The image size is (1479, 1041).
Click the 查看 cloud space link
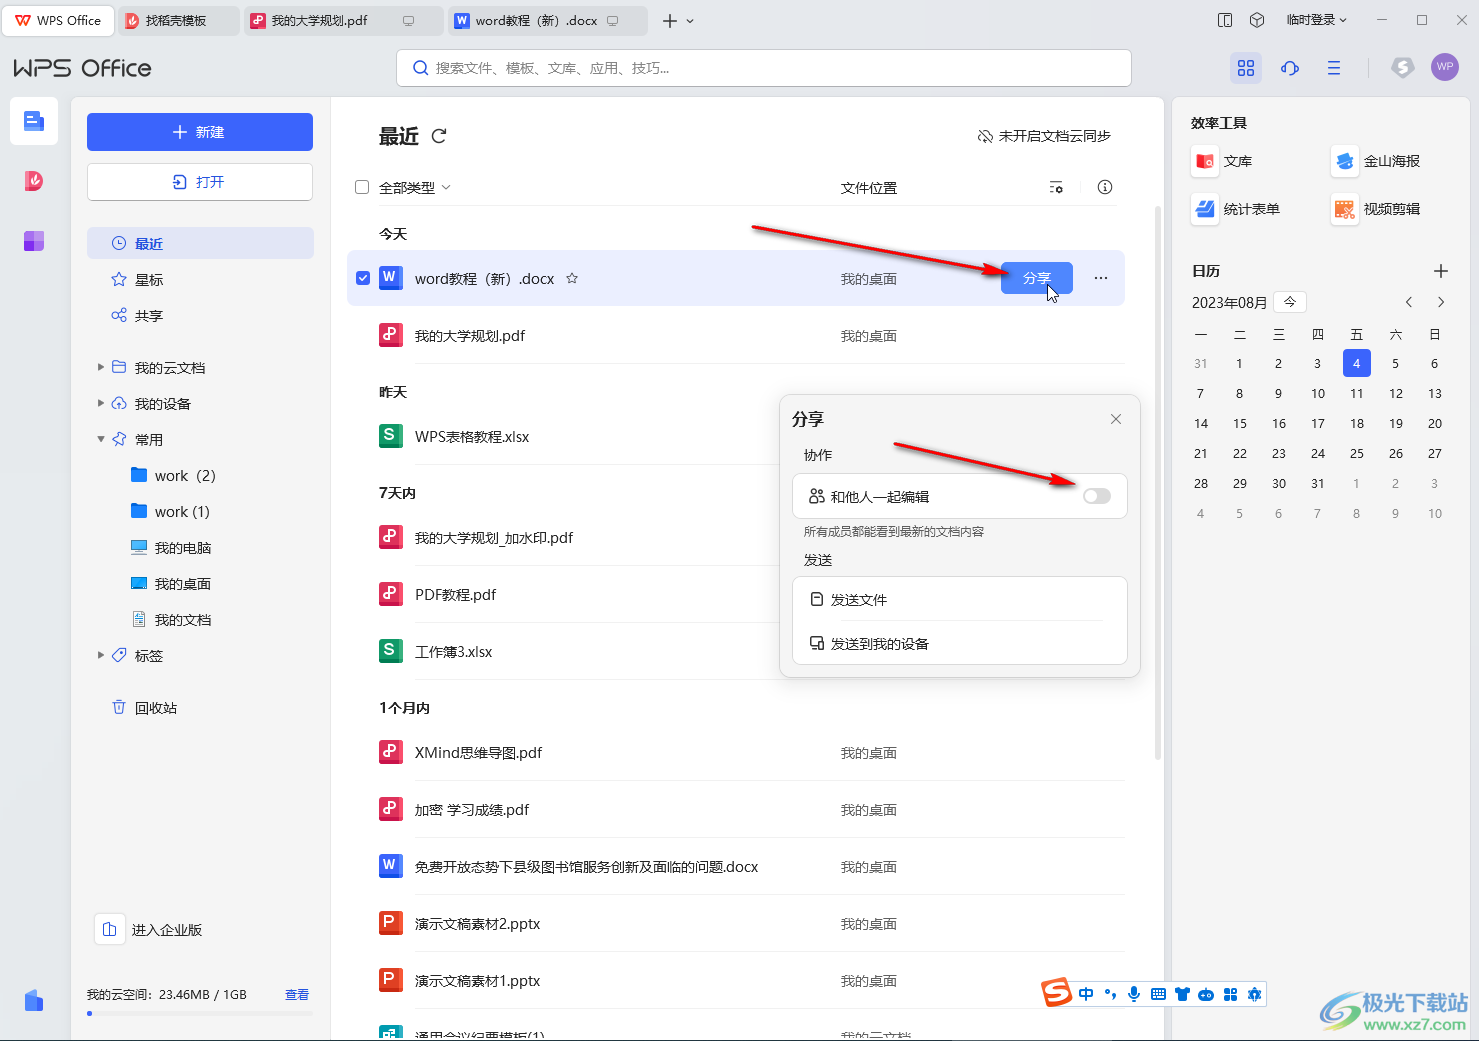pyautogui.click(x=297, y=994)
